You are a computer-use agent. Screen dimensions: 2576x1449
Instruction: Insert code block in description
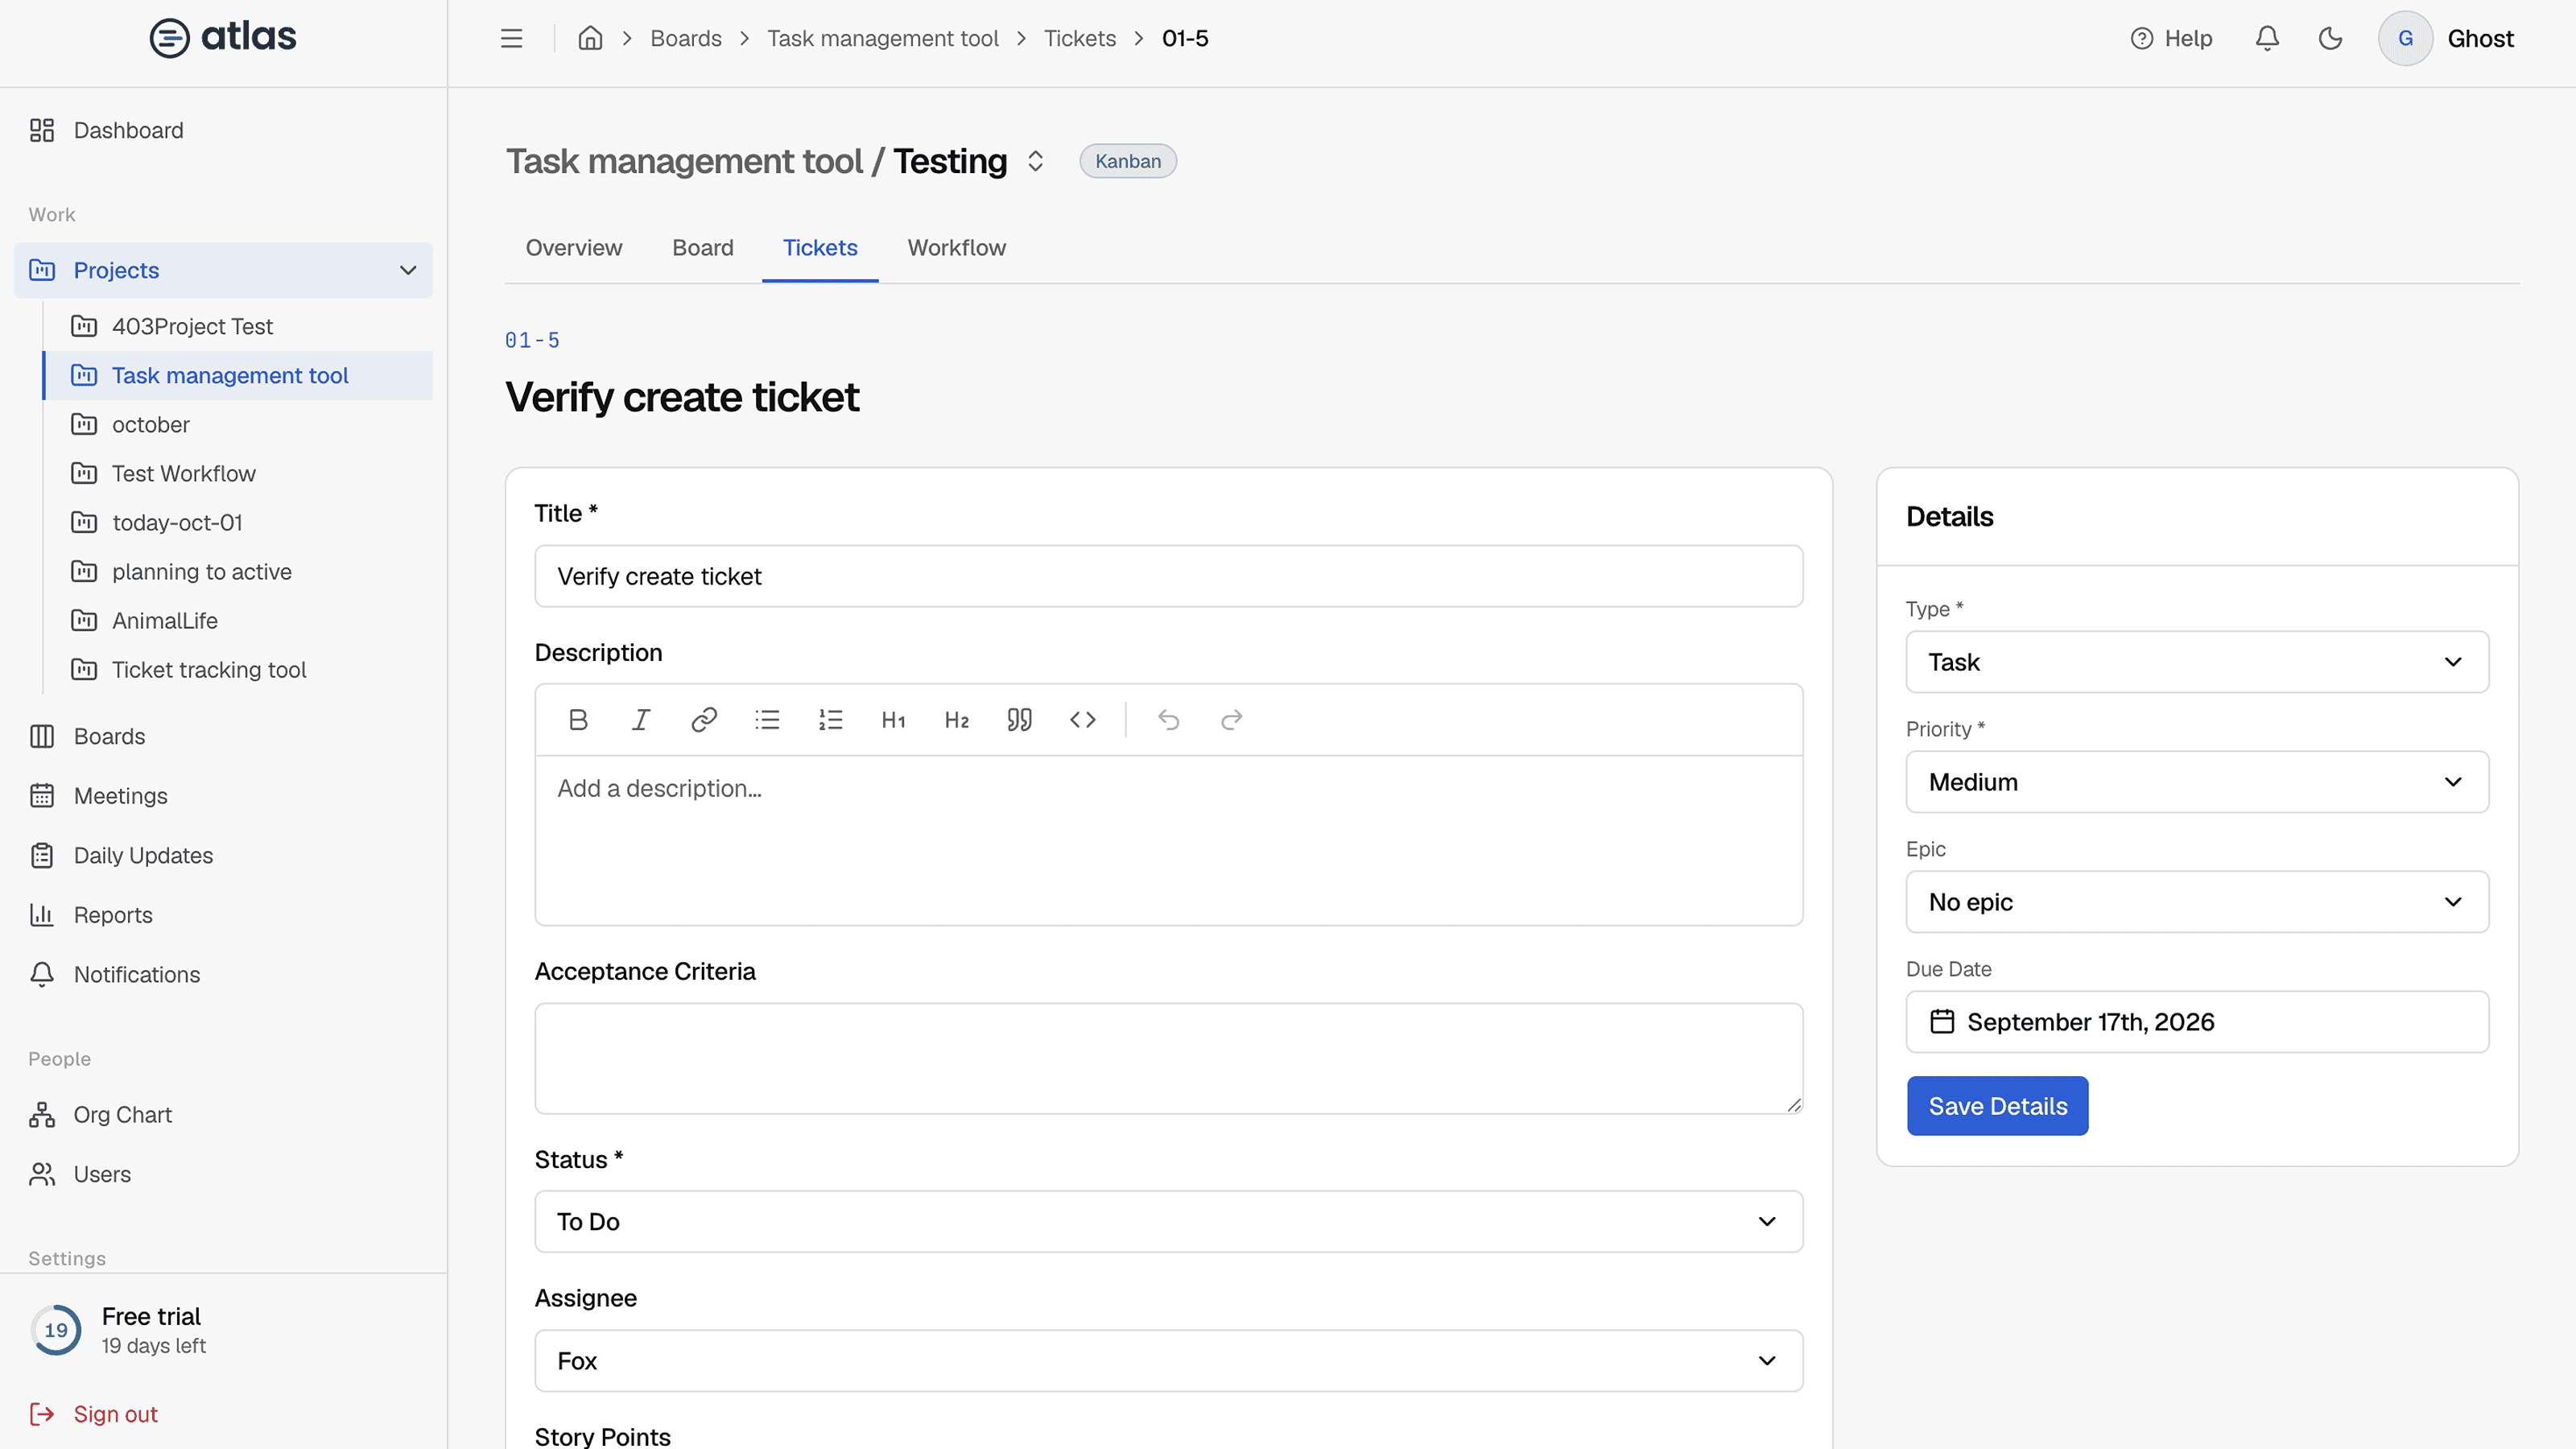click(1082, 720)
